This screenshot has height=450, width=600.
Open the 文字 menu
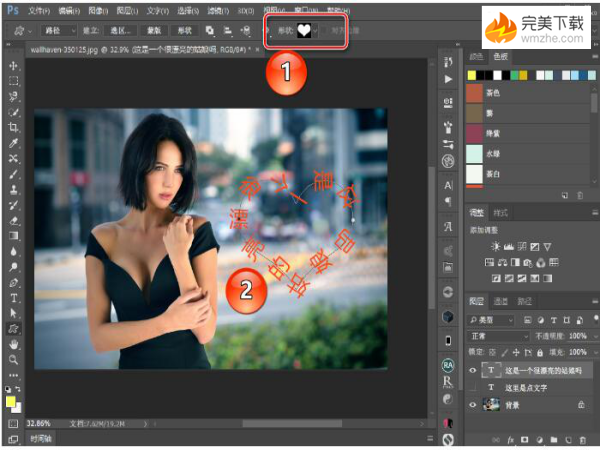click(158, 11)
